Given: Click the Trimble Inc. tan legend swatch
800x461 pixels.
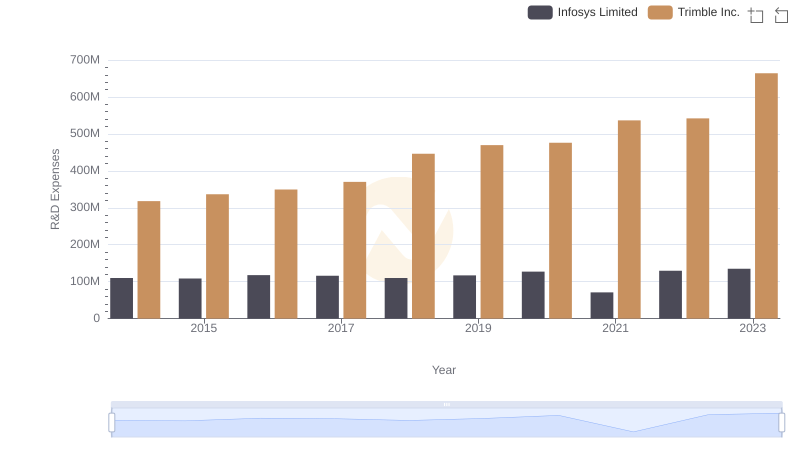Looking at the screenshot, I should (660, 12).
